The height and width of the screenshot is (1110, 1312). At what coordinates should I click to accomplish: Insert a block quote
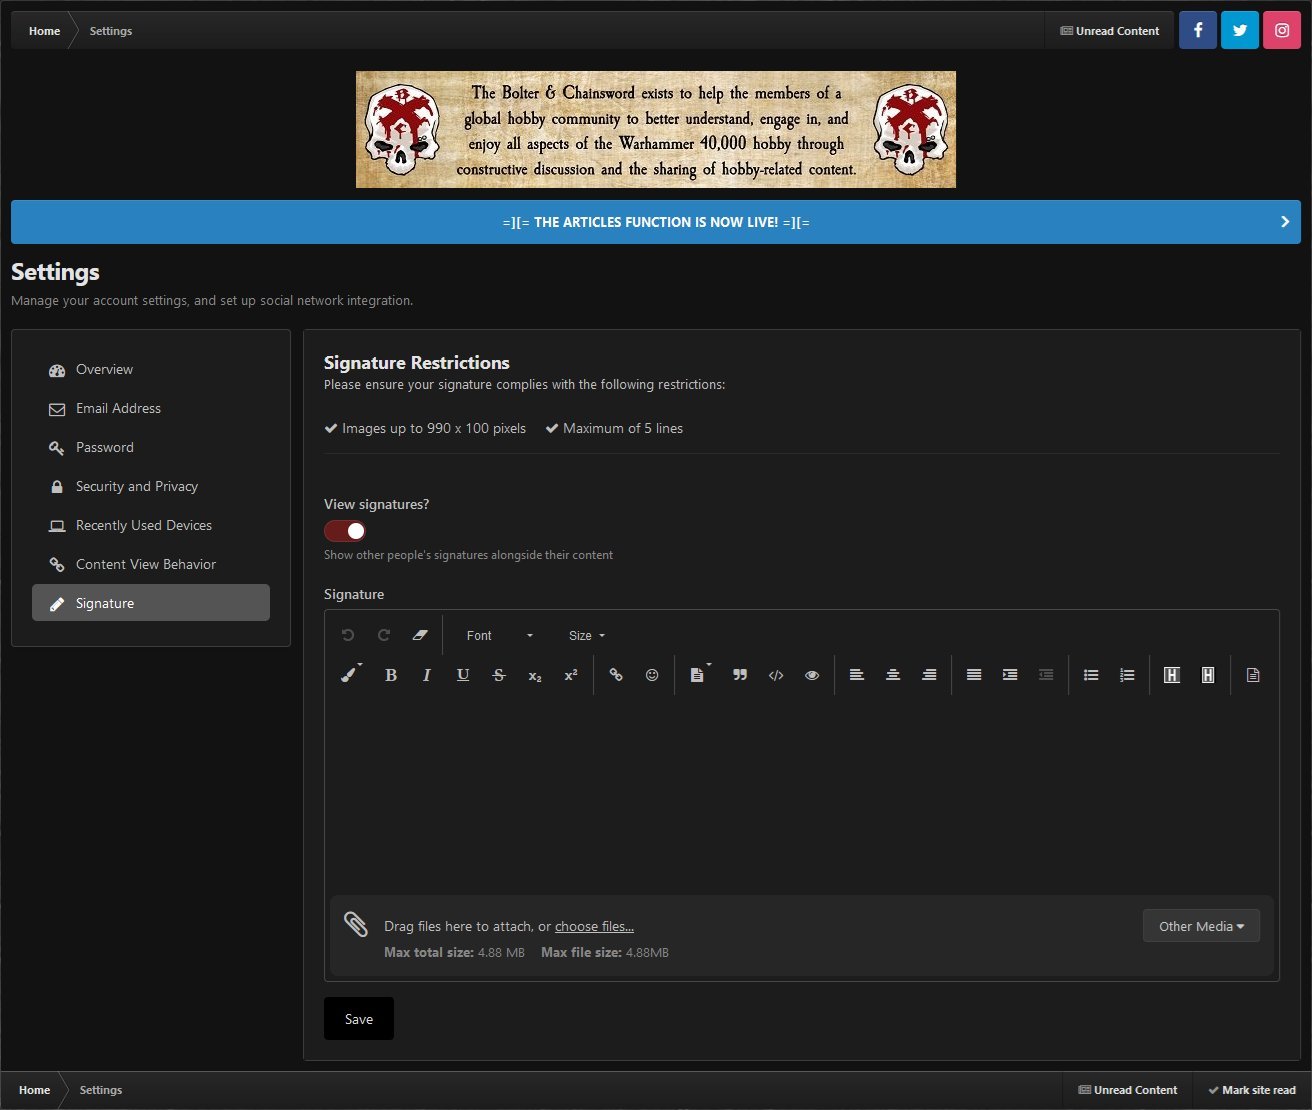[x=740, y=675]
